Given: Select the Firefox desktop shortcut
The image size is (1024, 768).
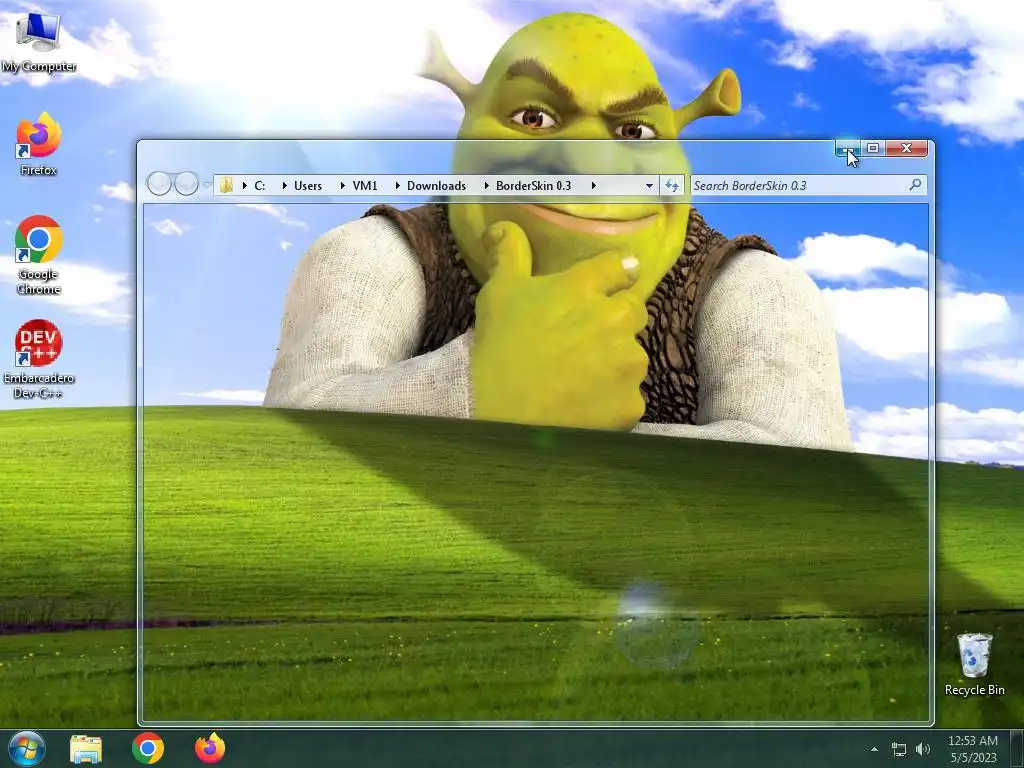Looking at the screenshot, I should tap(39, 145).
